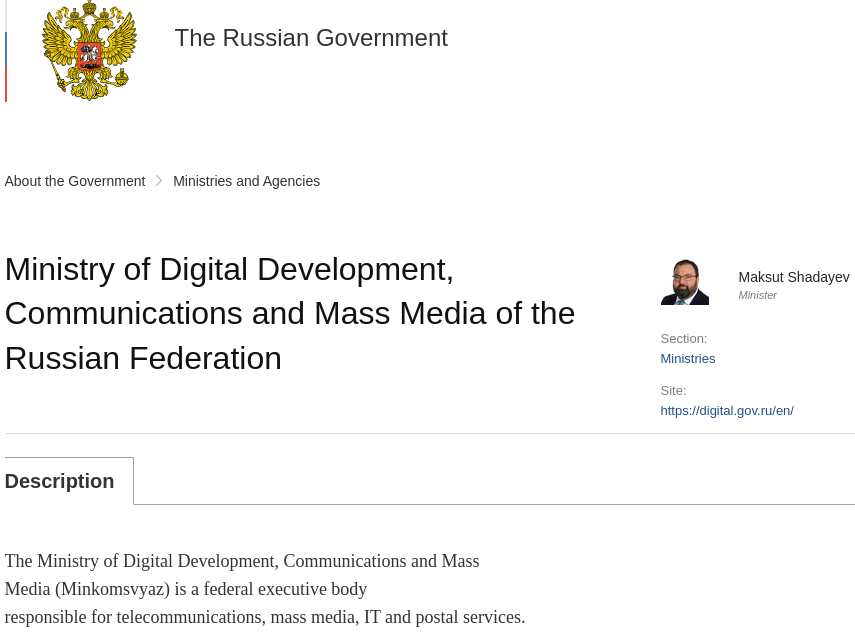The height and width of the screenshot is (635, 855).
Task: Open the About the Government breadcrumb item
Action: coord(74,181)
